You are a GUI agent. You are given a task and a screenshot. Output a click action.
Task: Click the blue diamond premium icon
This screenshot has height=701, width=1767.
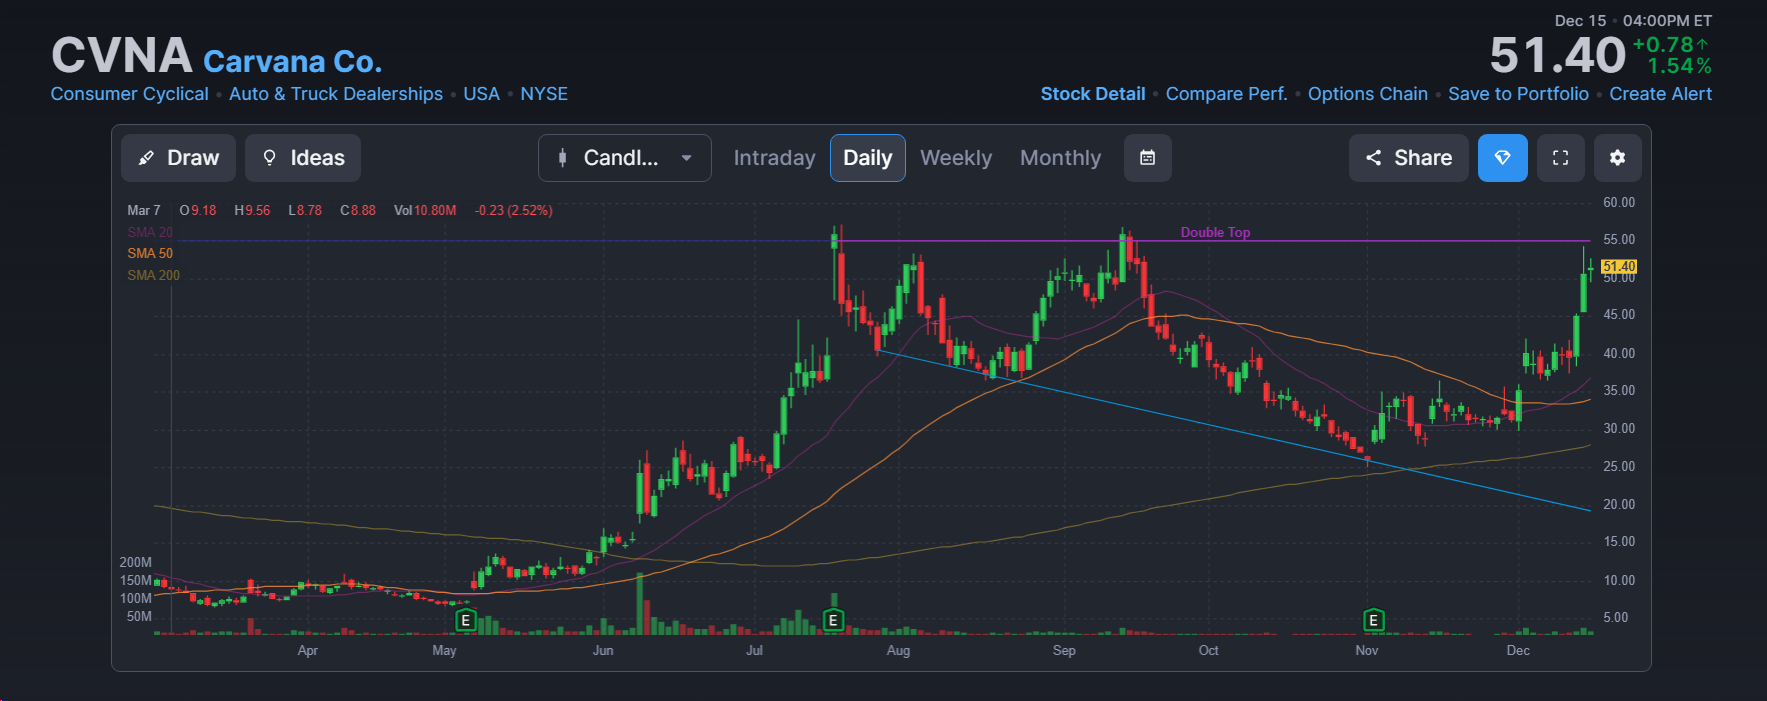1503,158
